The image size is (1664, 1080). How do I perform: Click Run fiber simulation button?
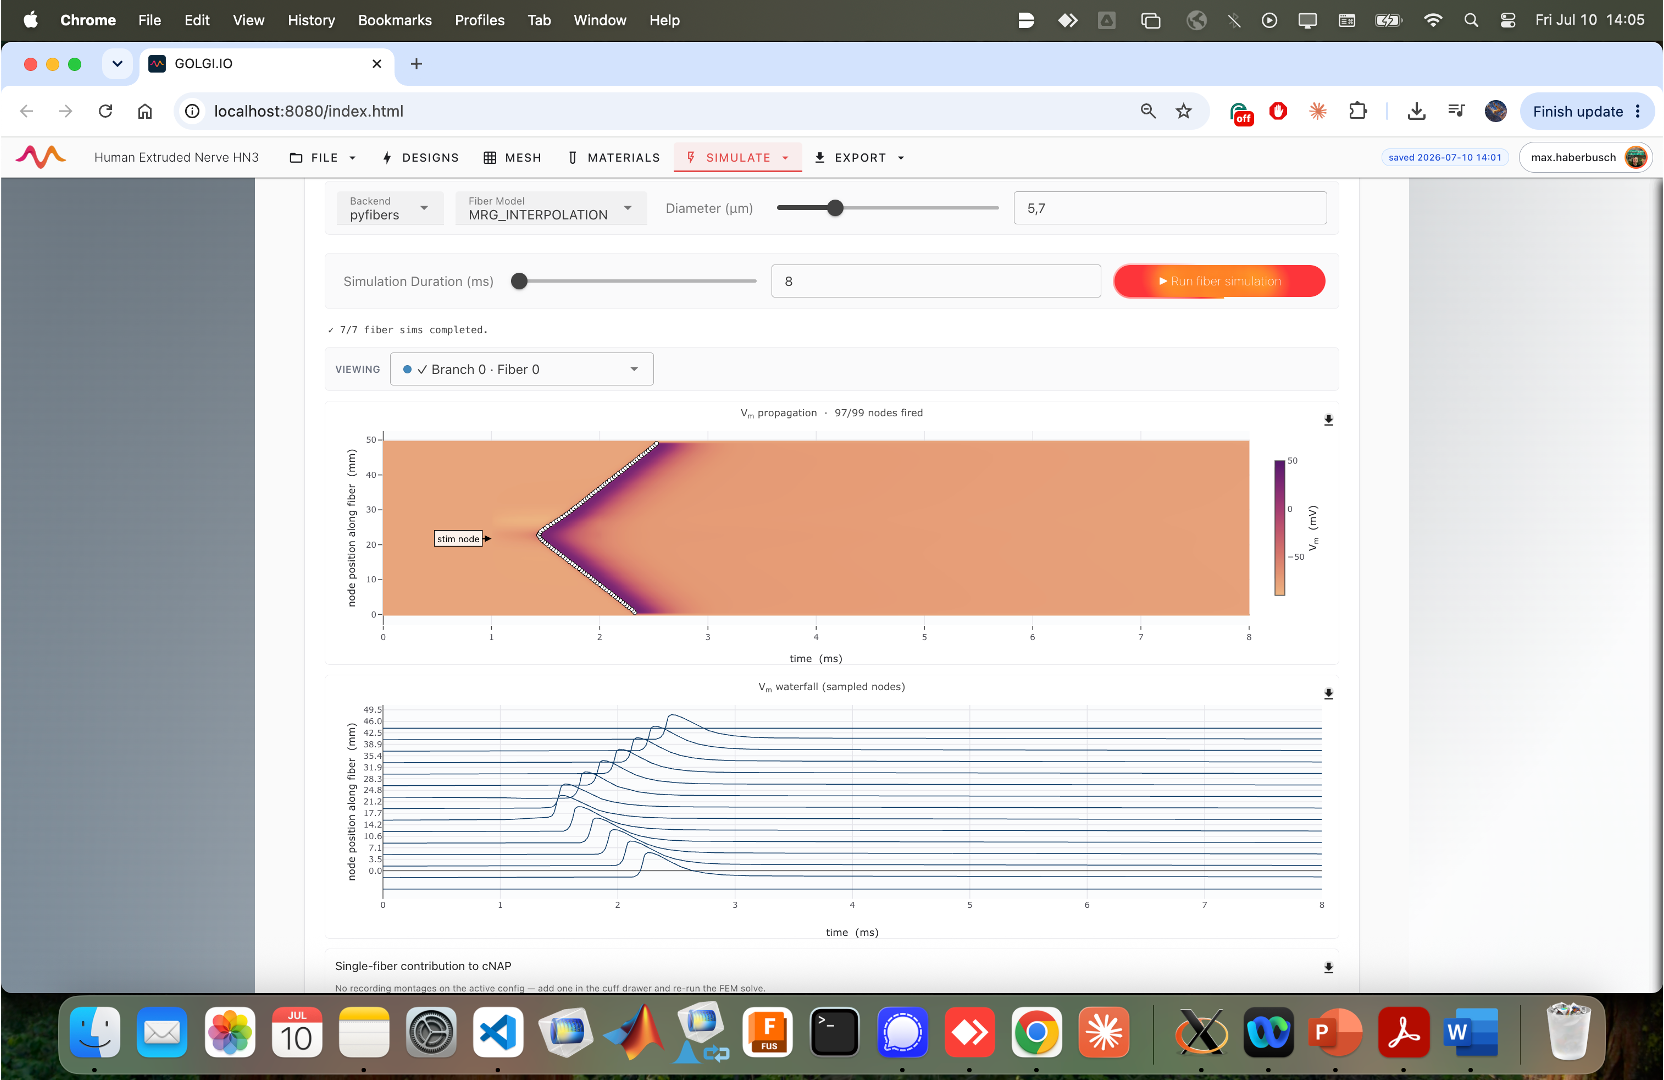(x=1219, y=281)
